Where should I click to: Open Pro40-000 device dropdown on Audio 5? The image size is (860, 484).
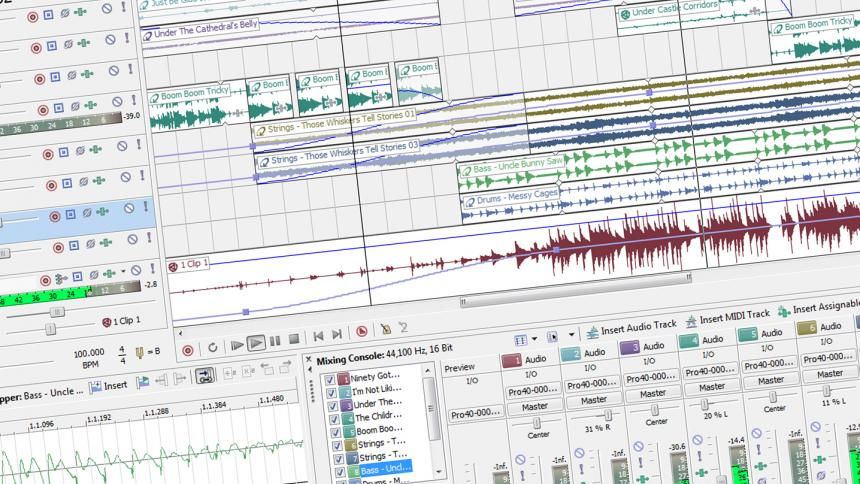coord(768,364)
